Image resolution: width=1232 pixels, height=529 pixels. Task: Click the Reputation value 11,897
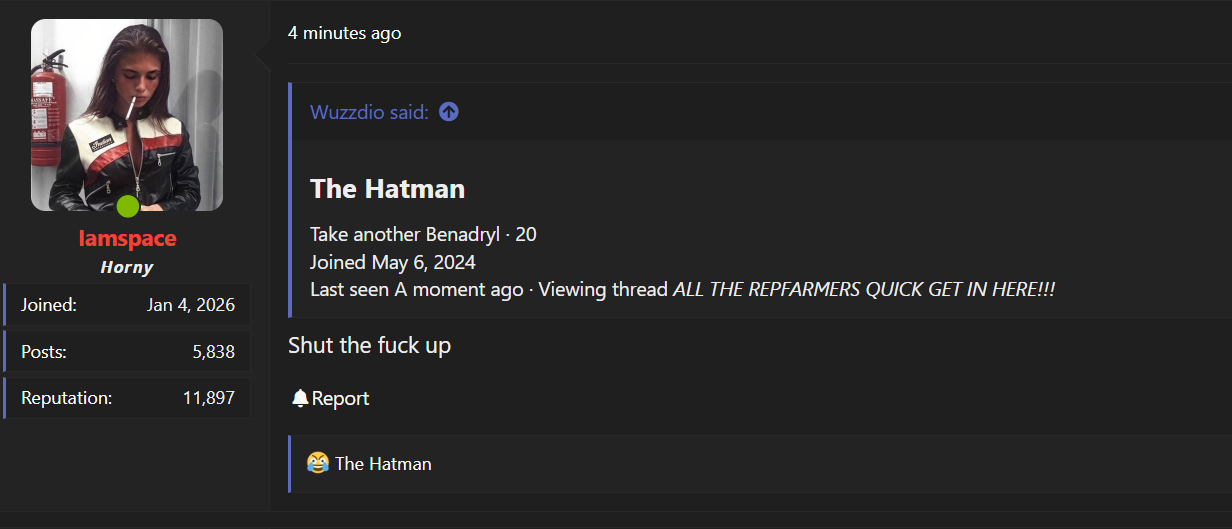pos(209,398)
